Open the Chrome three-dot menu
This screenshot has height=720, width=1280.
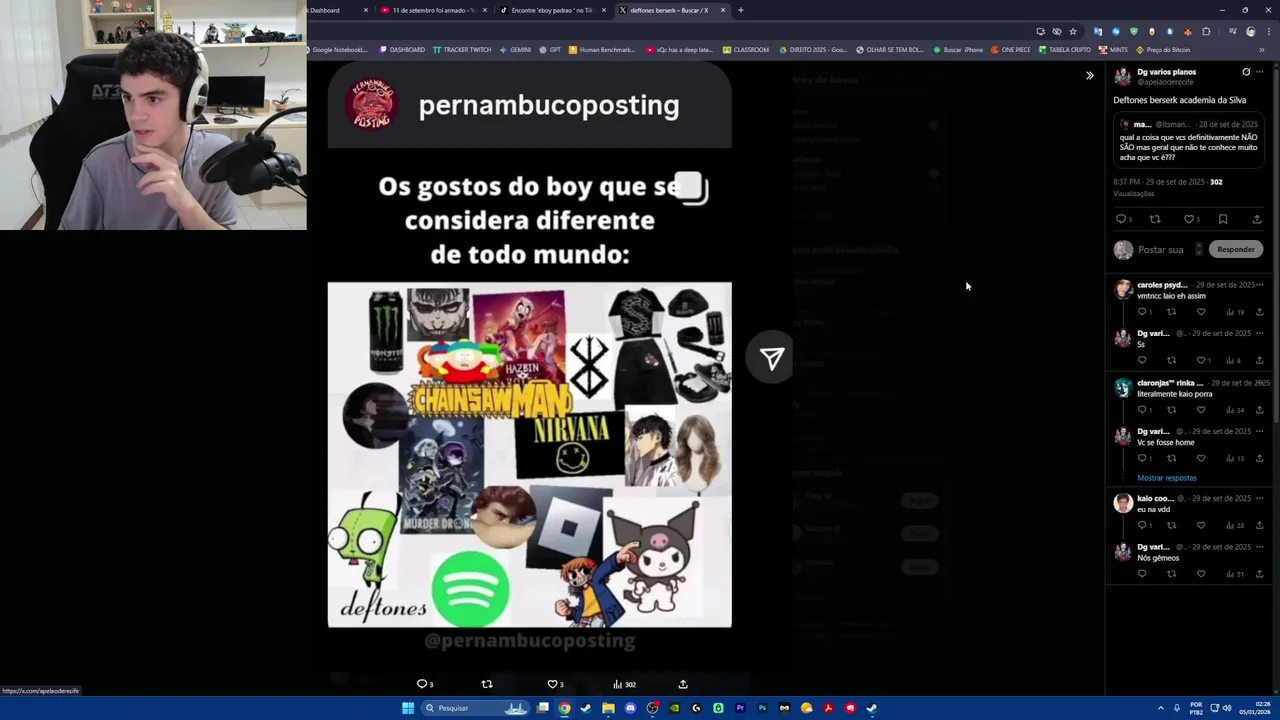coord(1269,31)
